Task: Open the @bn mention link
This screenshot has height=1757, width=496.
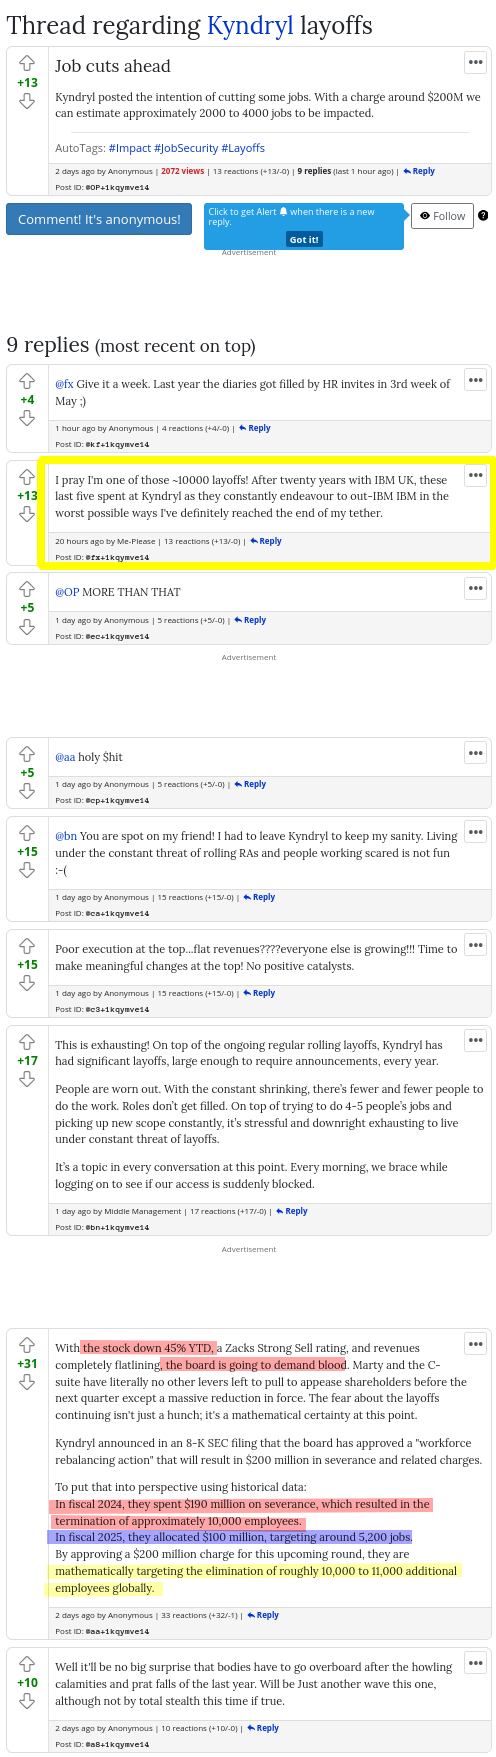Action: (x=66, y=836)
